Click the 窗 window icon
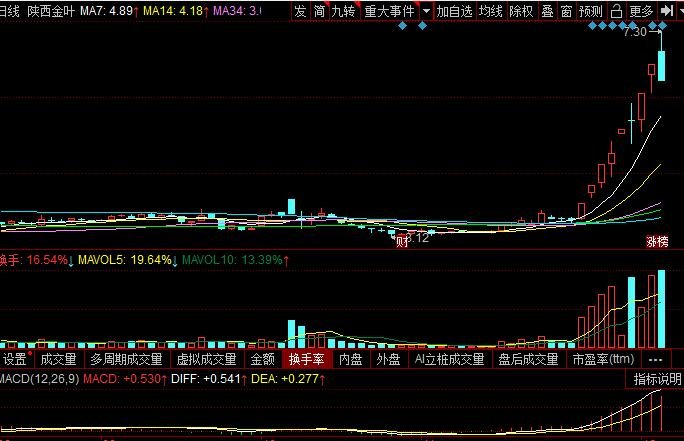 [566, 11]
